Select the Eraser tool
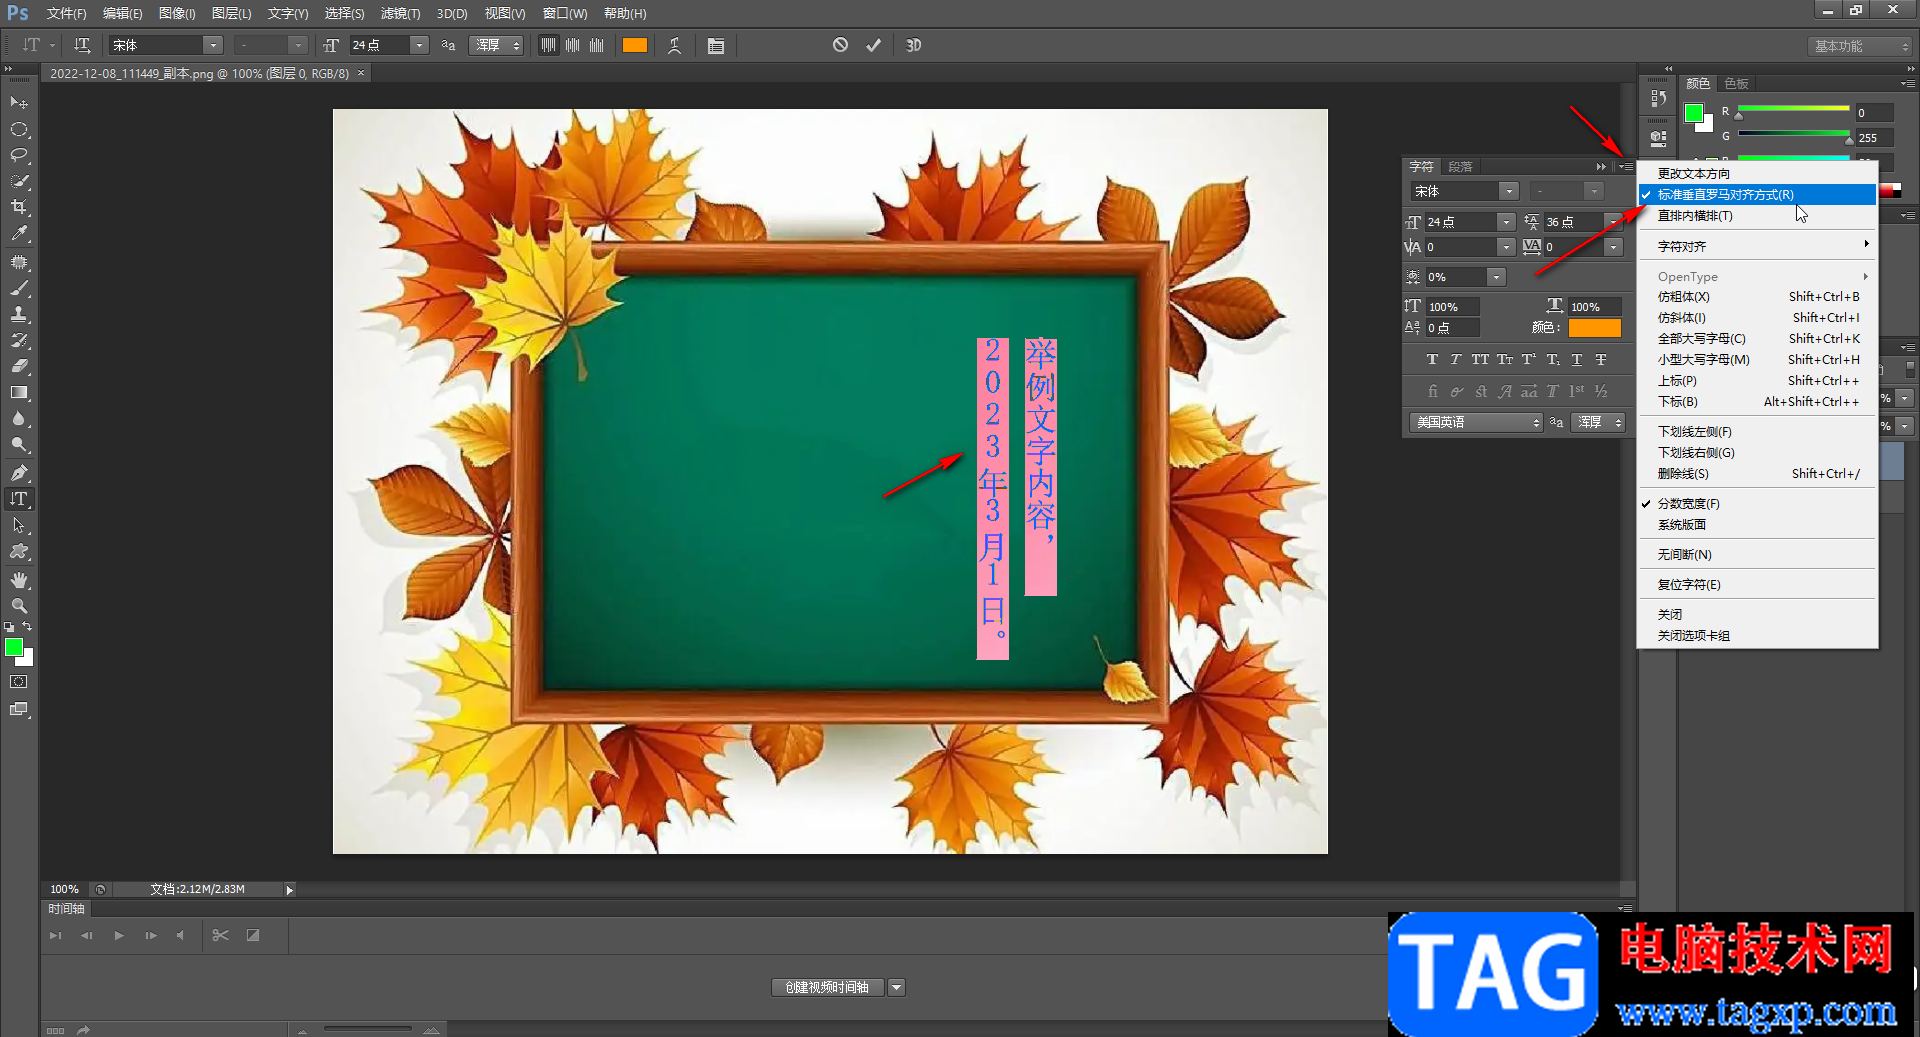 (19, 366)
